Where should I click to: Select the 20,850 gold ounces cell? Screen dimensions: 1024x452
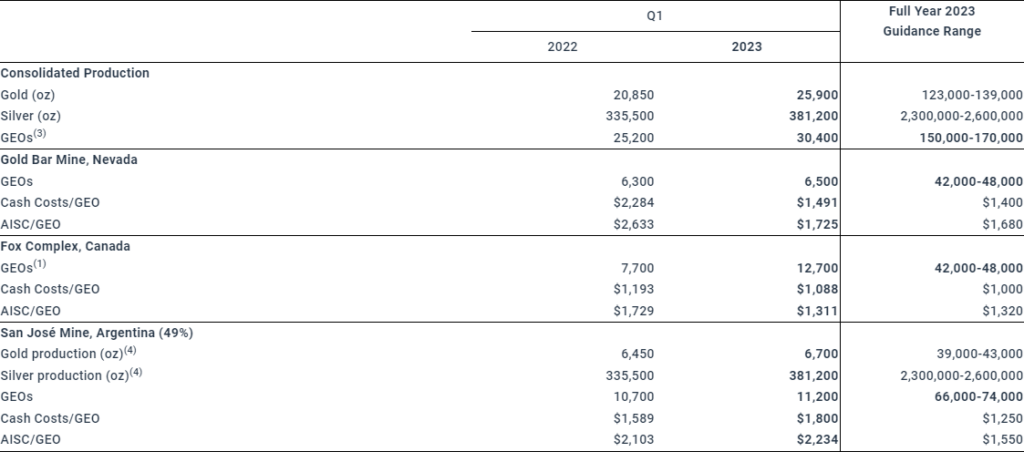click(633, 95)
